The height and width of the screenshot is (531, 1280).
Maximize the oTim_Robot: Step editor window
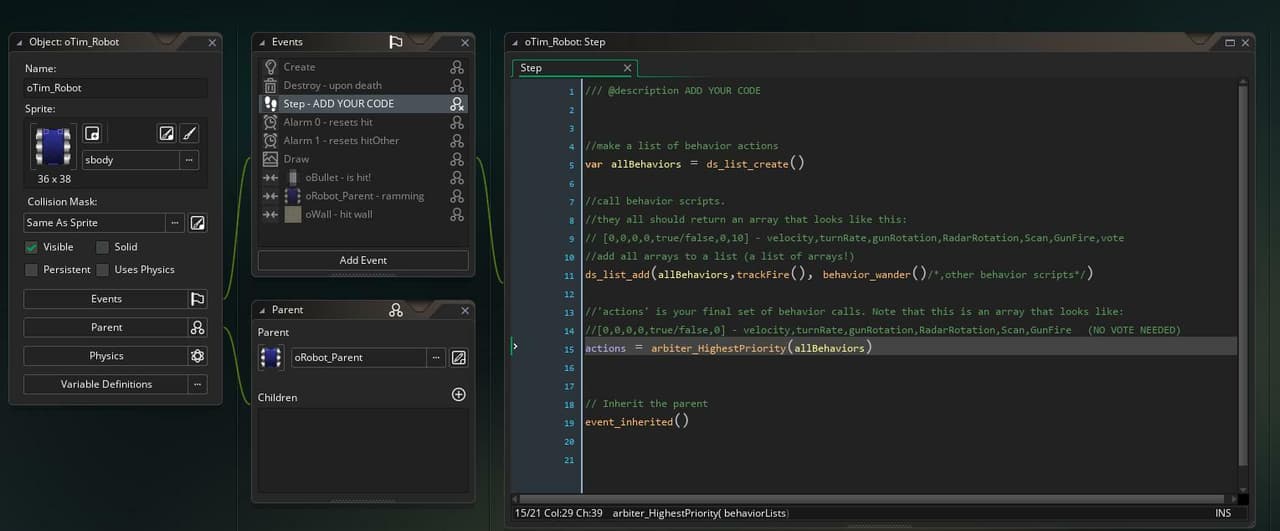point(1229,42)
